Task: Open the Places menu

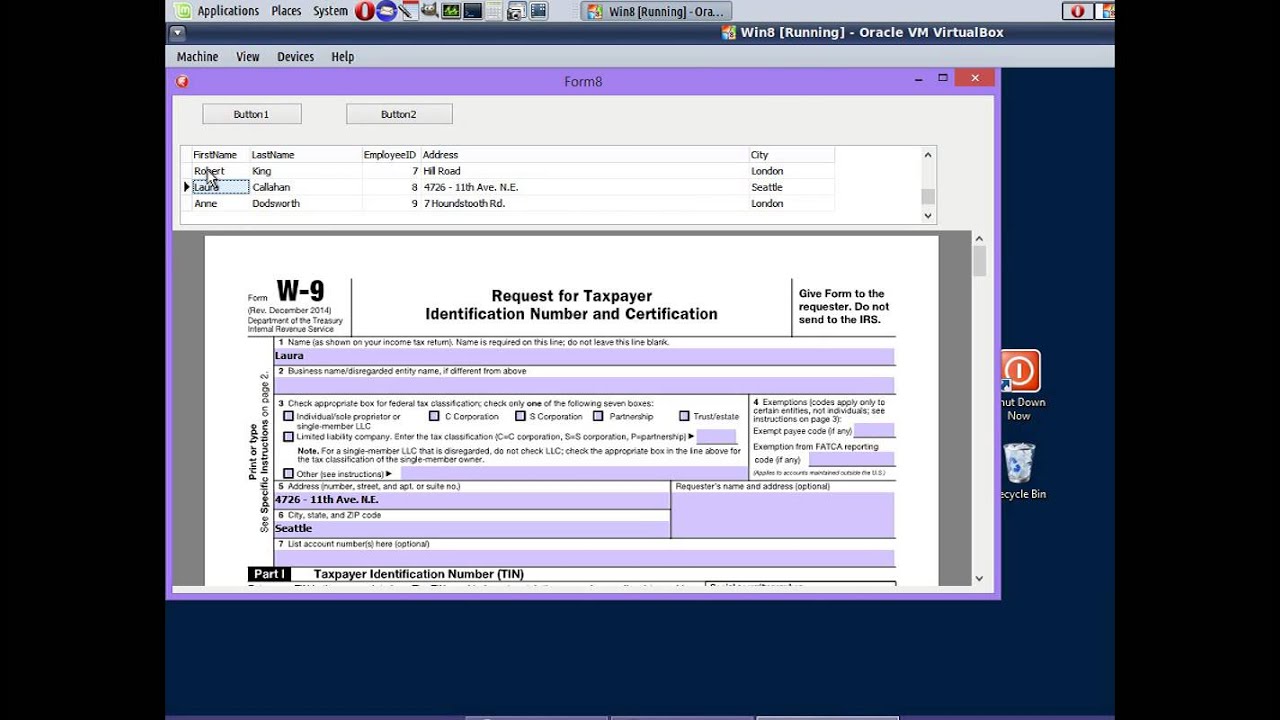Action: coord(286,11)
